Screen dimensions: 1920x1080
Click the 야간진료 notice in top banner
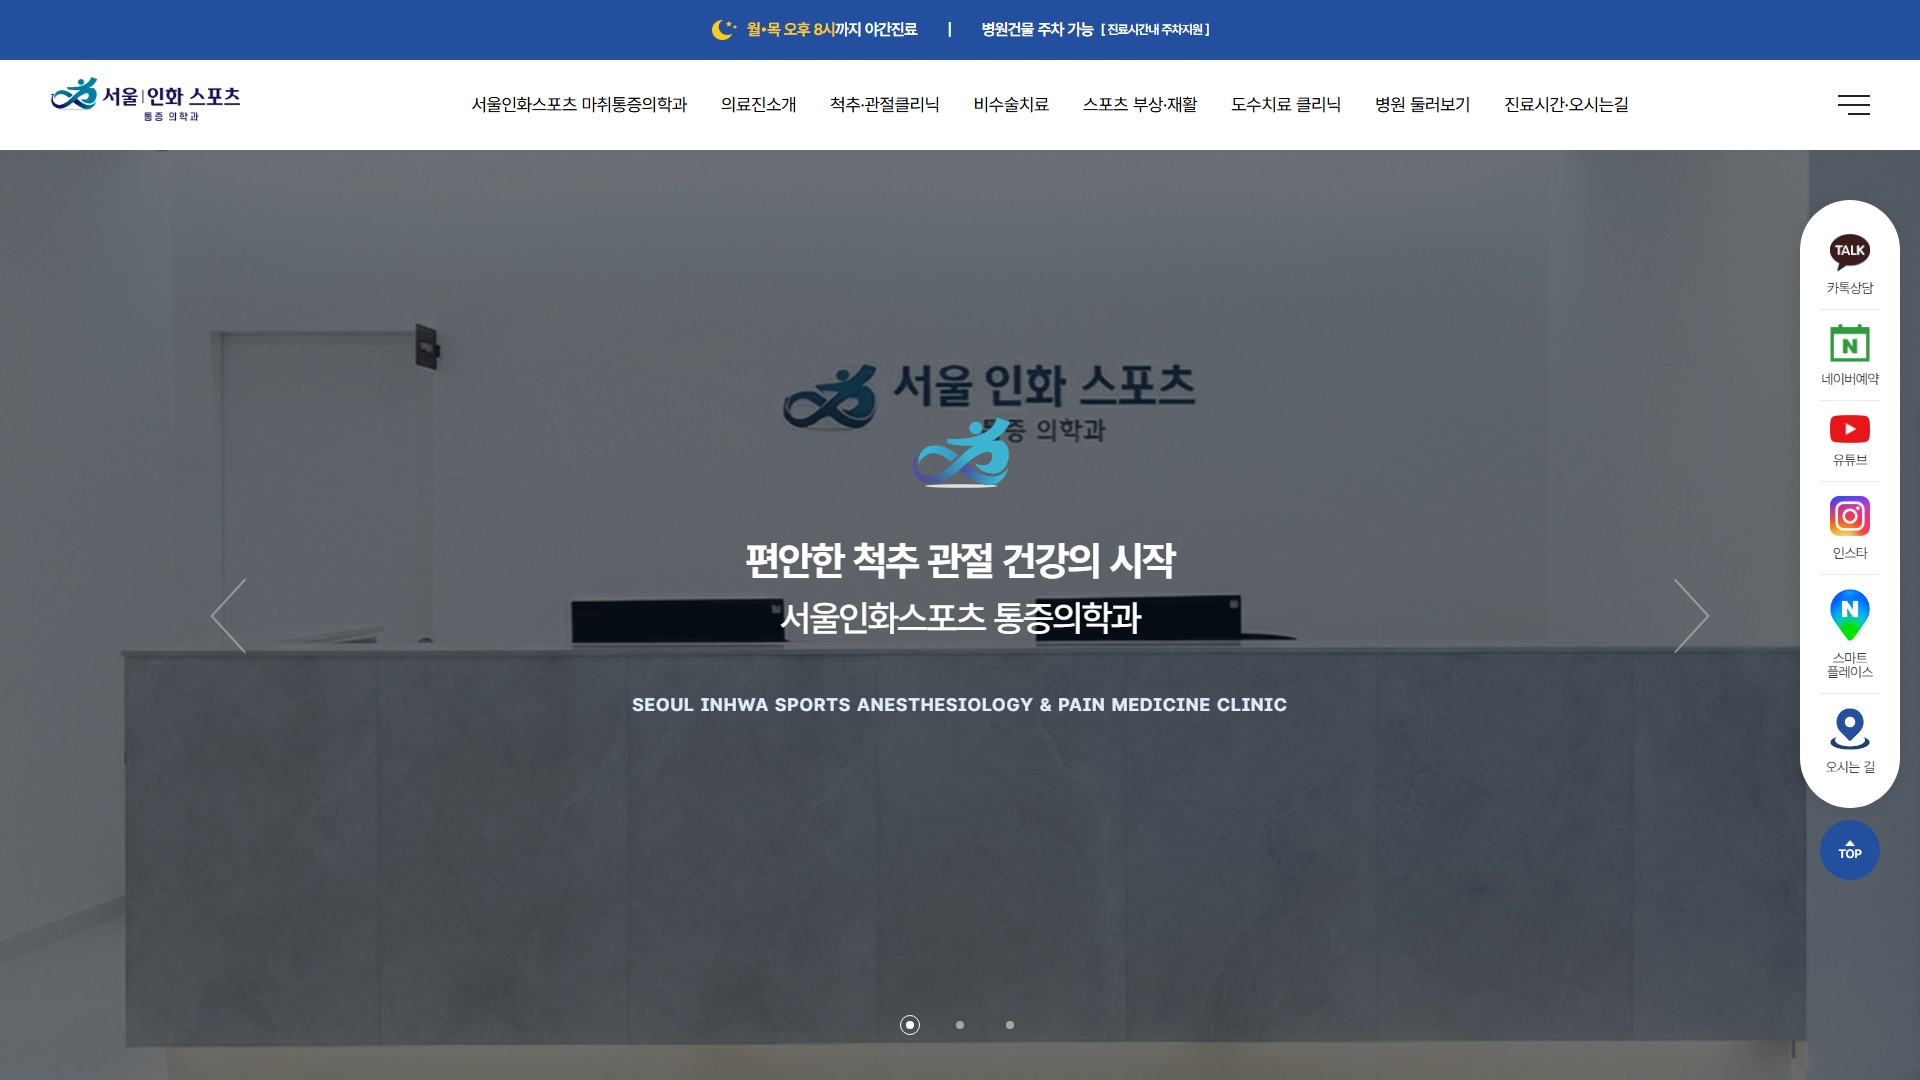coord(832,30)
